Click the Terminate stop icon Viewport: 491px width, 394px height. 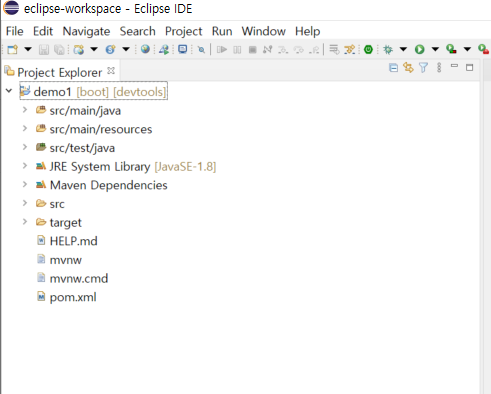[252, 50]
